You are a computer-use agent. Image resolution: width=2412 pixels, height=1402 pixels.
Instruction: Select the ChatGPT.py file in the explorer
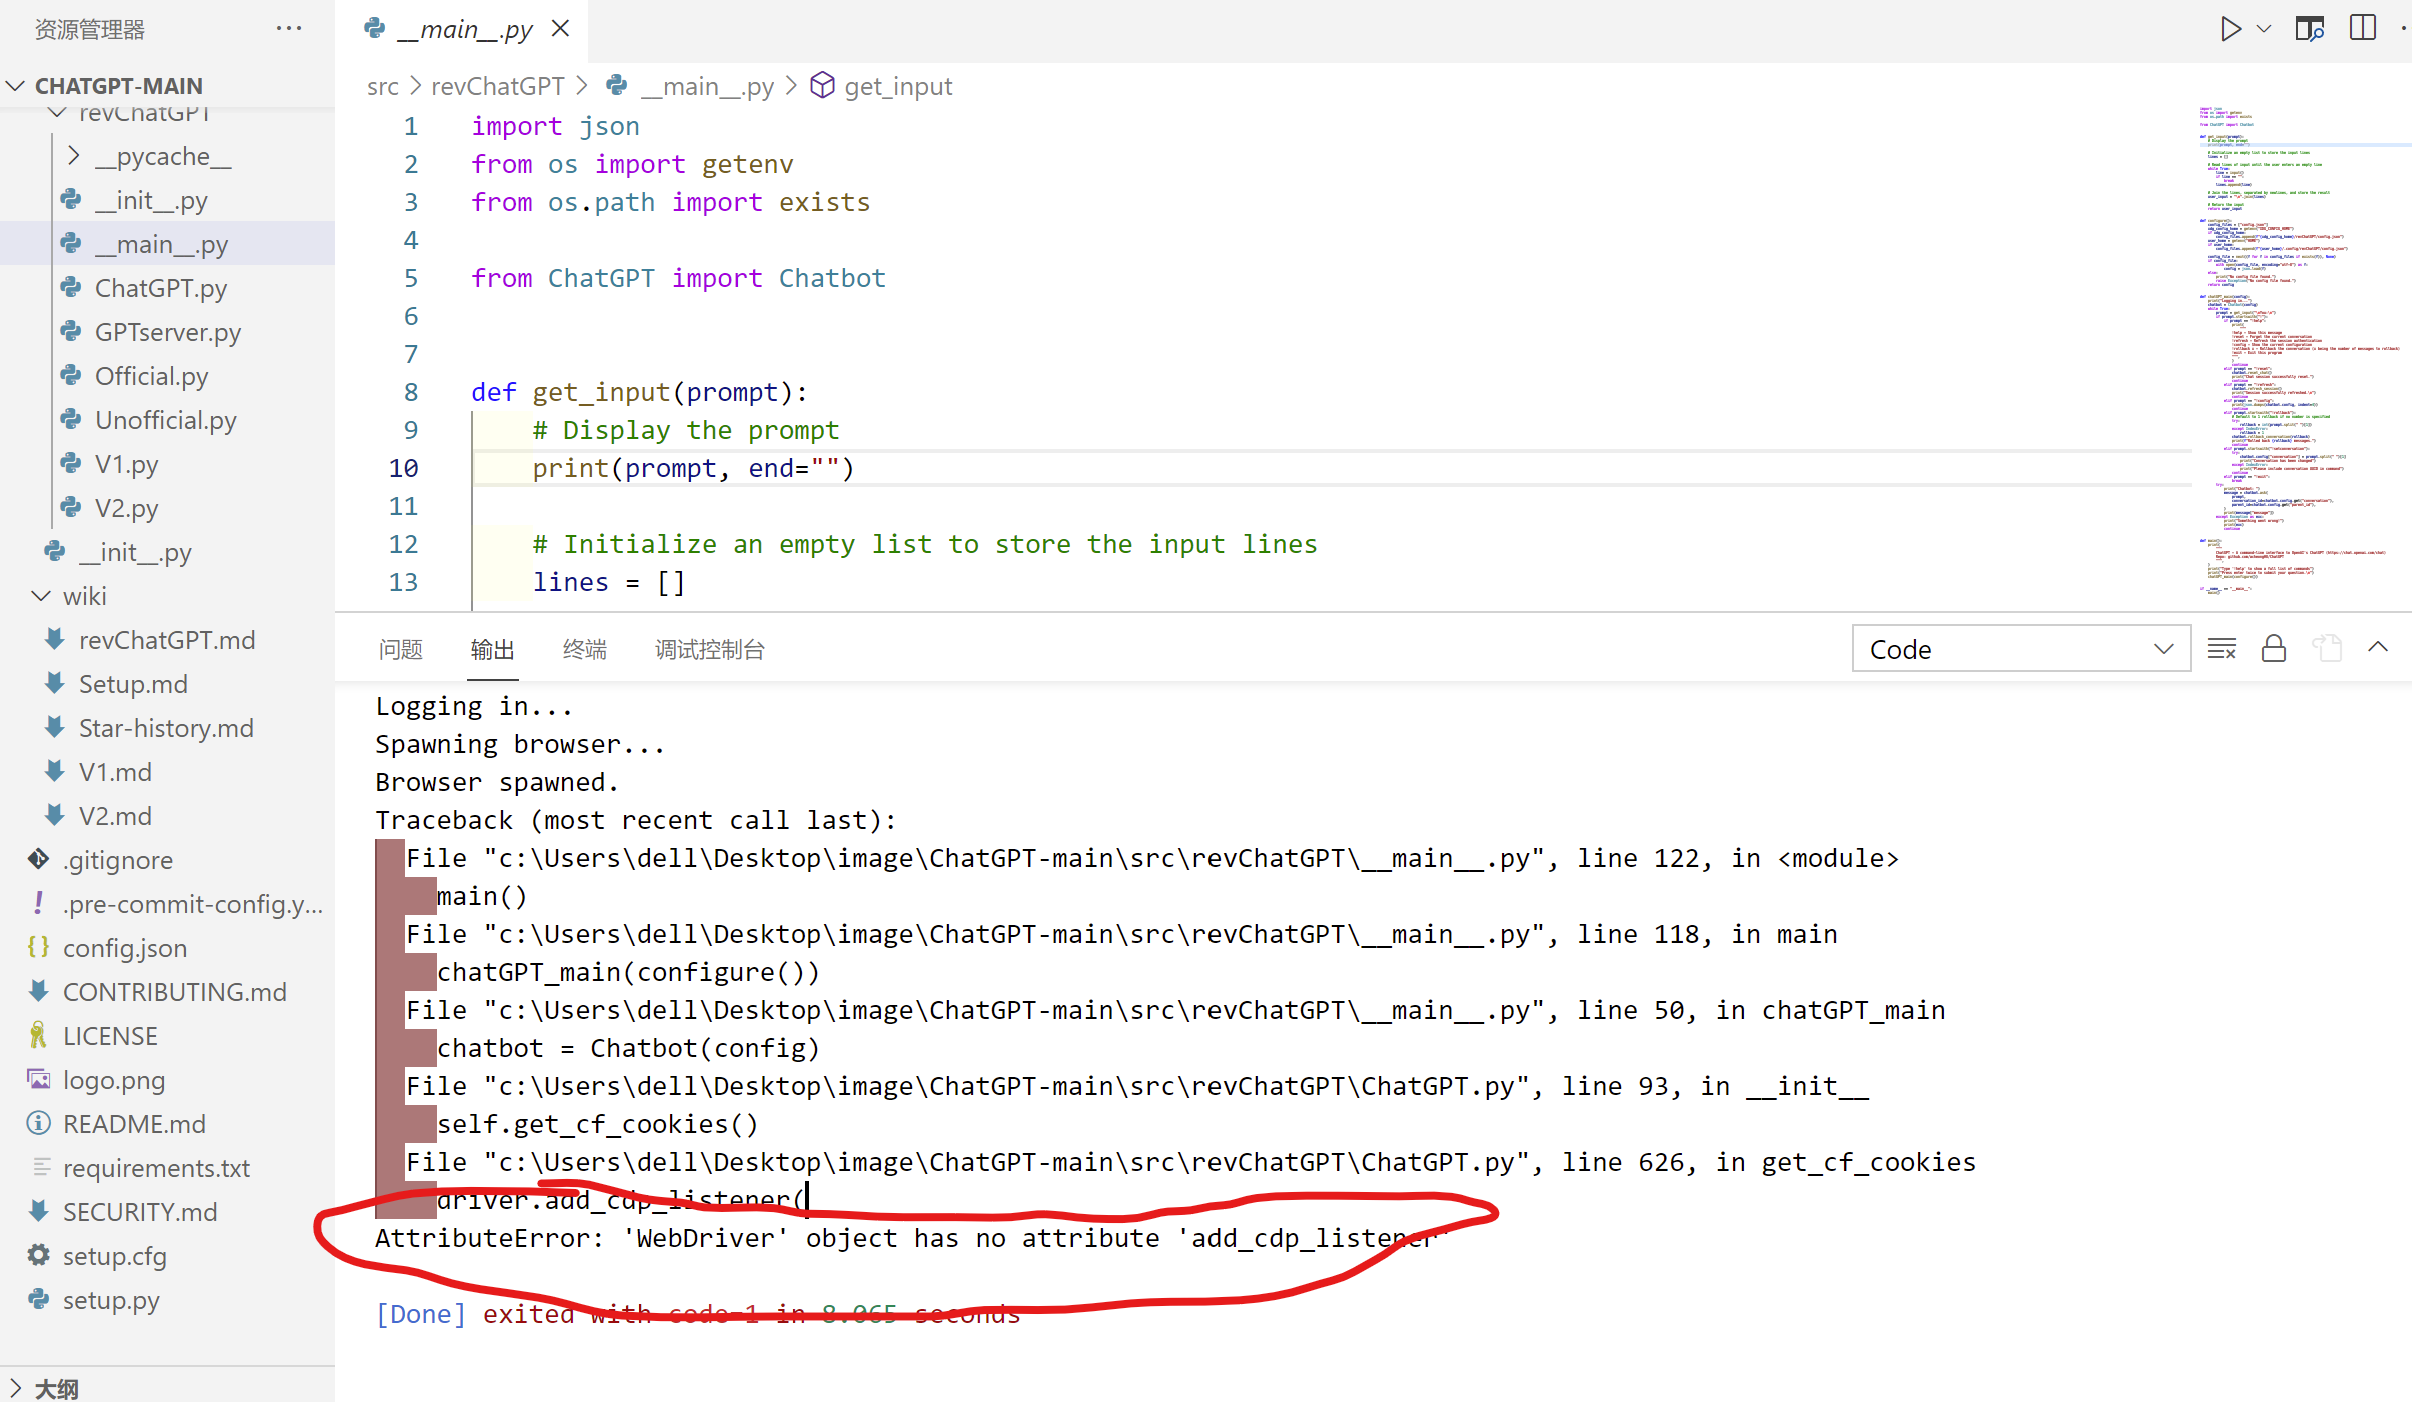pos(160,287)
